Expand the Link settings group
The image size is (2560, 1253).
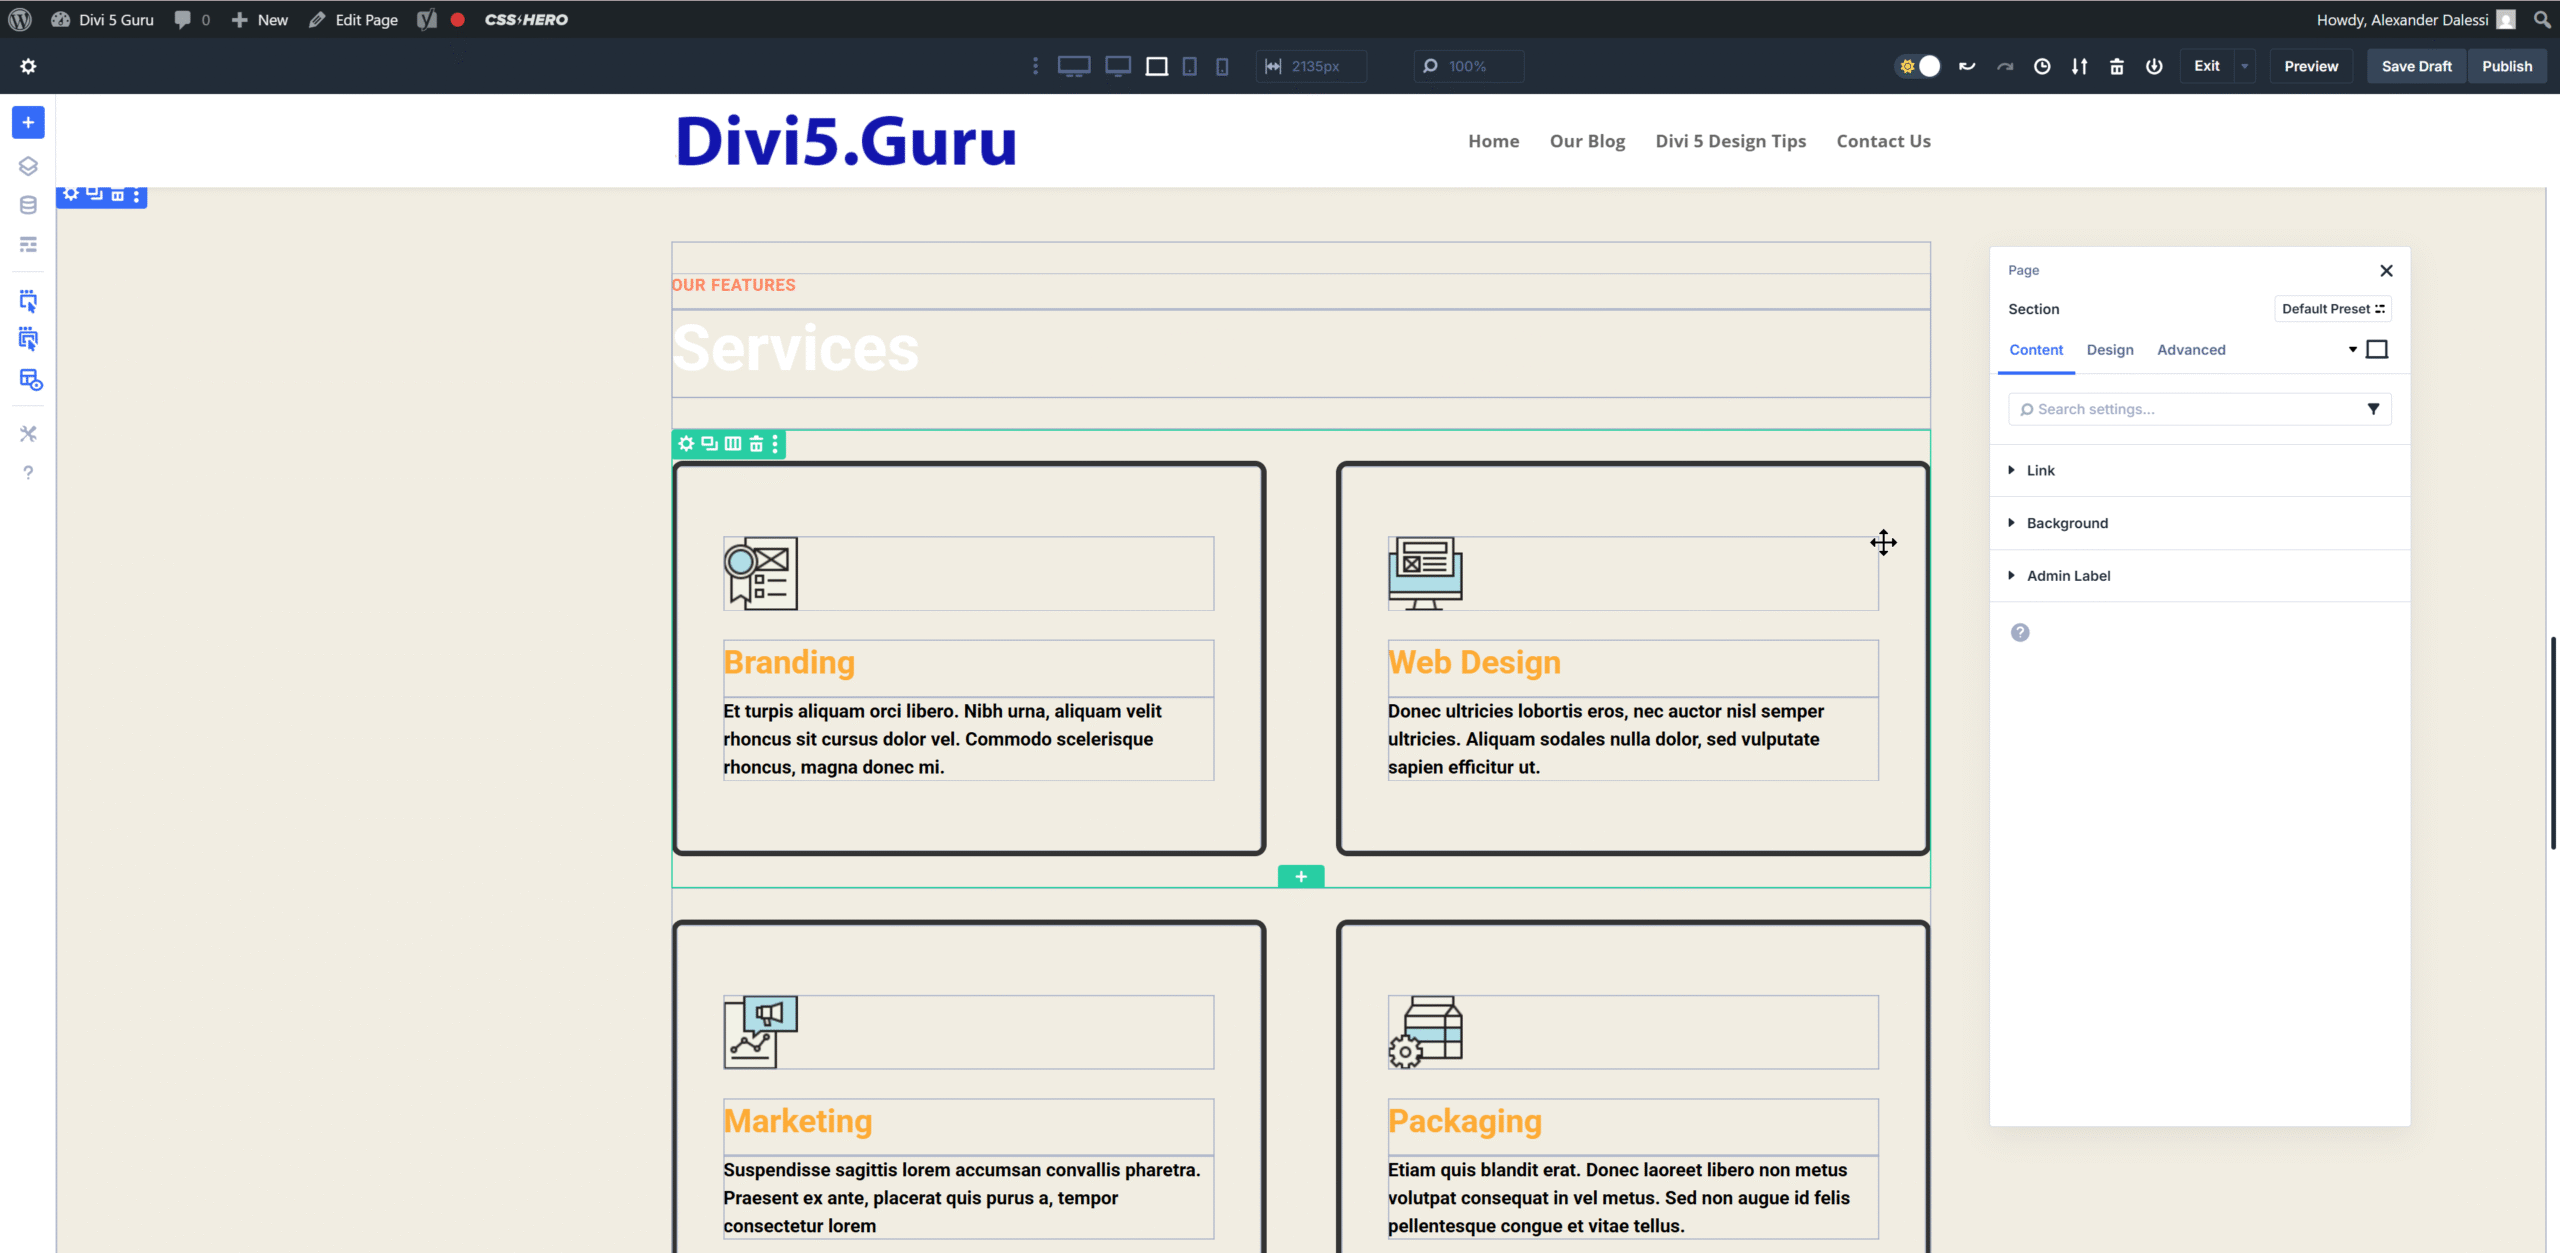(x=2040, y=470)
